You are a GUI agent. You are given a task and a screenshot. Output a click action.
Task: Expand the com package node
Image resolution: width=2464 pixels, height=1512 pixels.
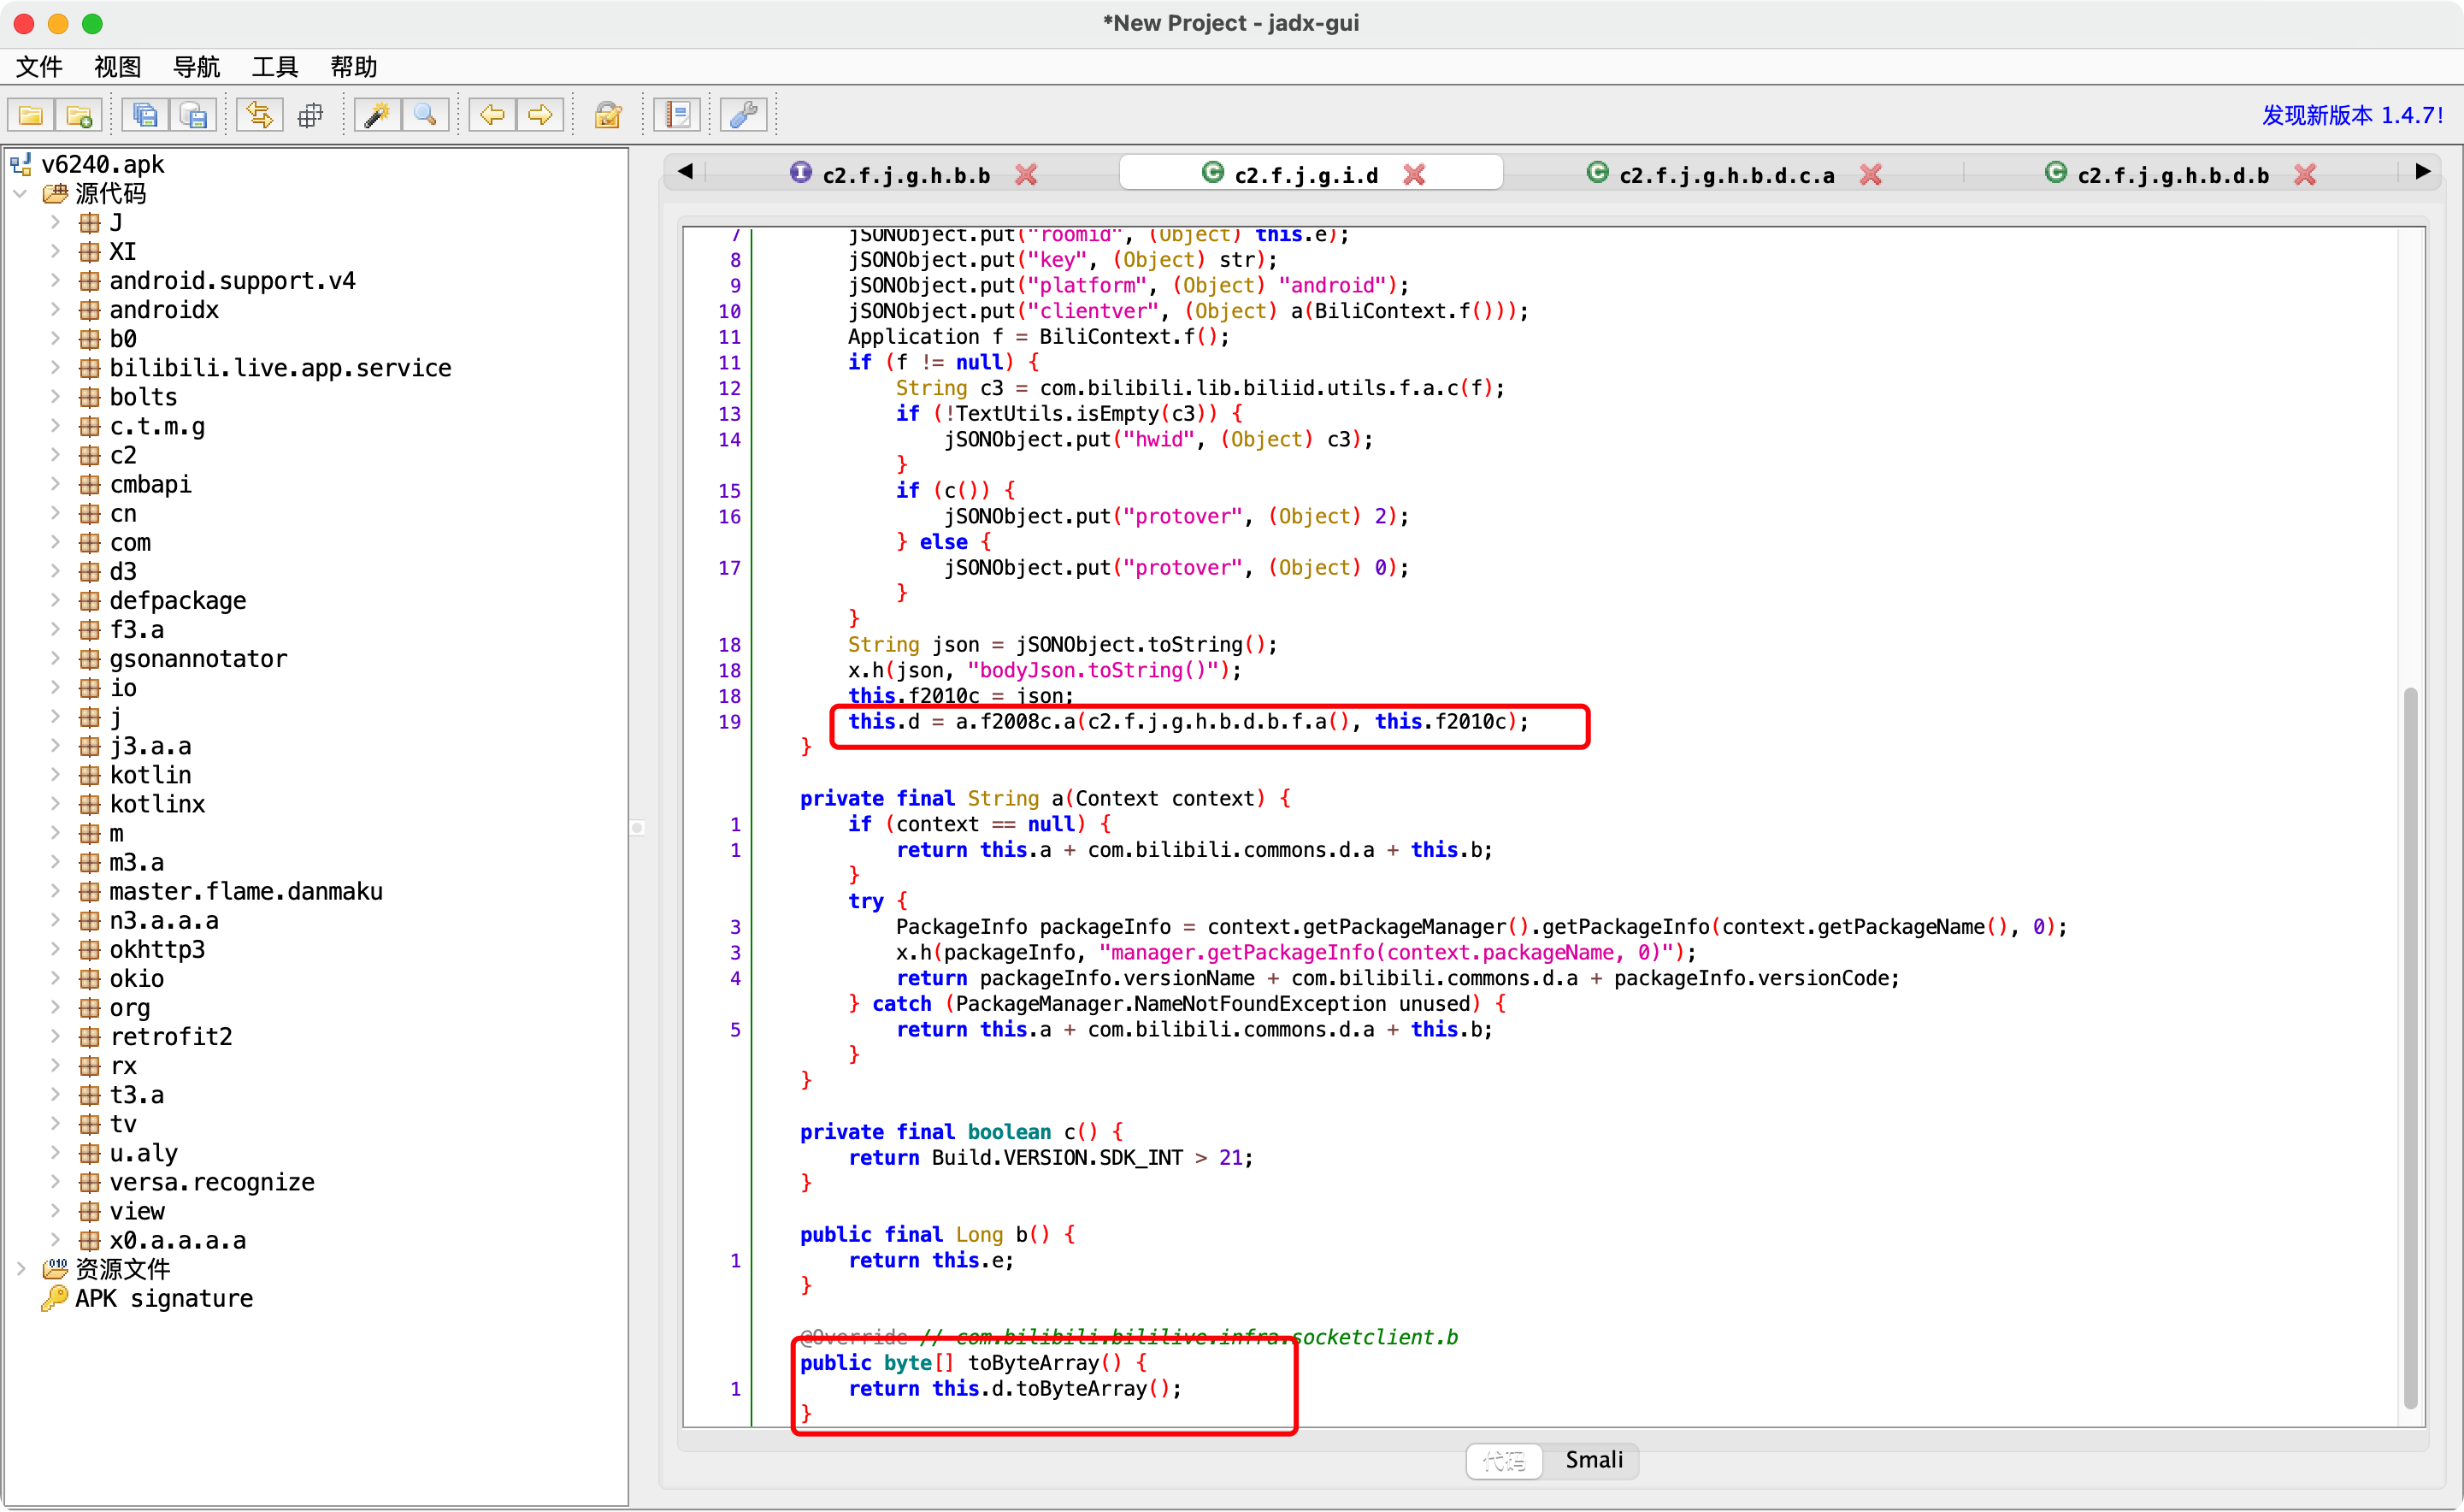[x=55, y=542]
